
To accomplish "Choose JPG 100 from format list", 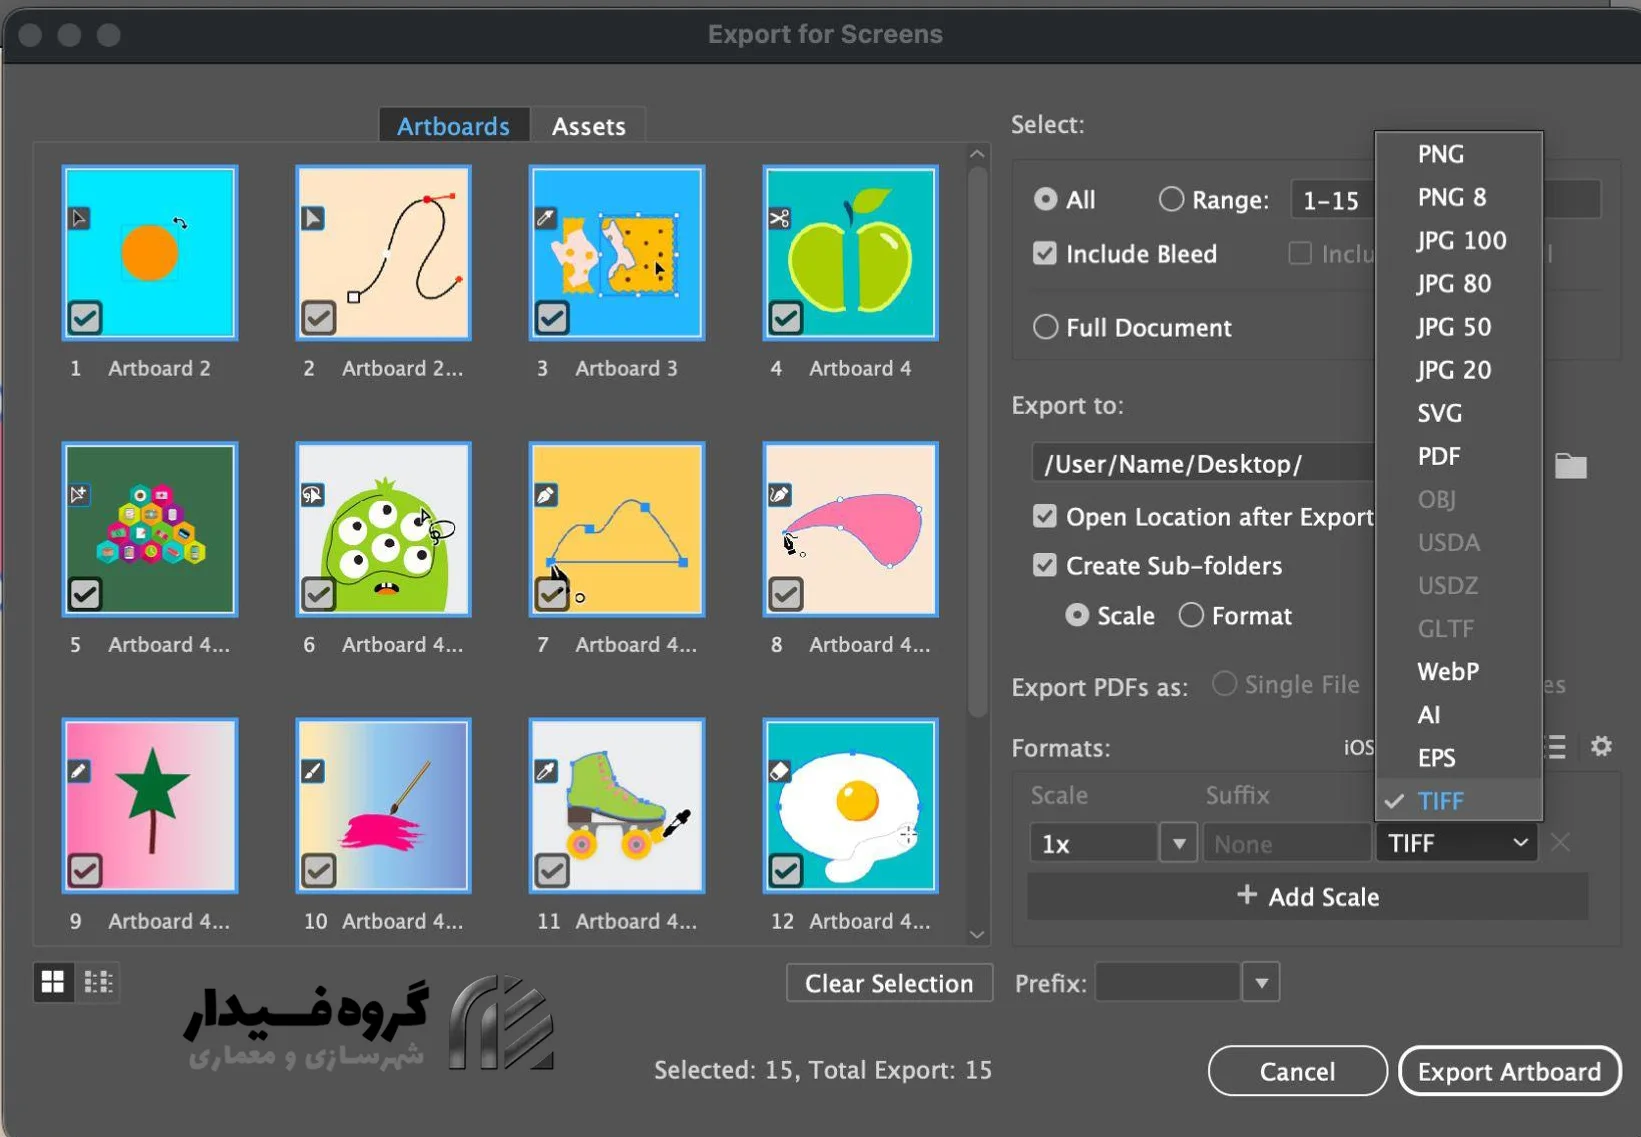I will click(x=1459, y=240).
